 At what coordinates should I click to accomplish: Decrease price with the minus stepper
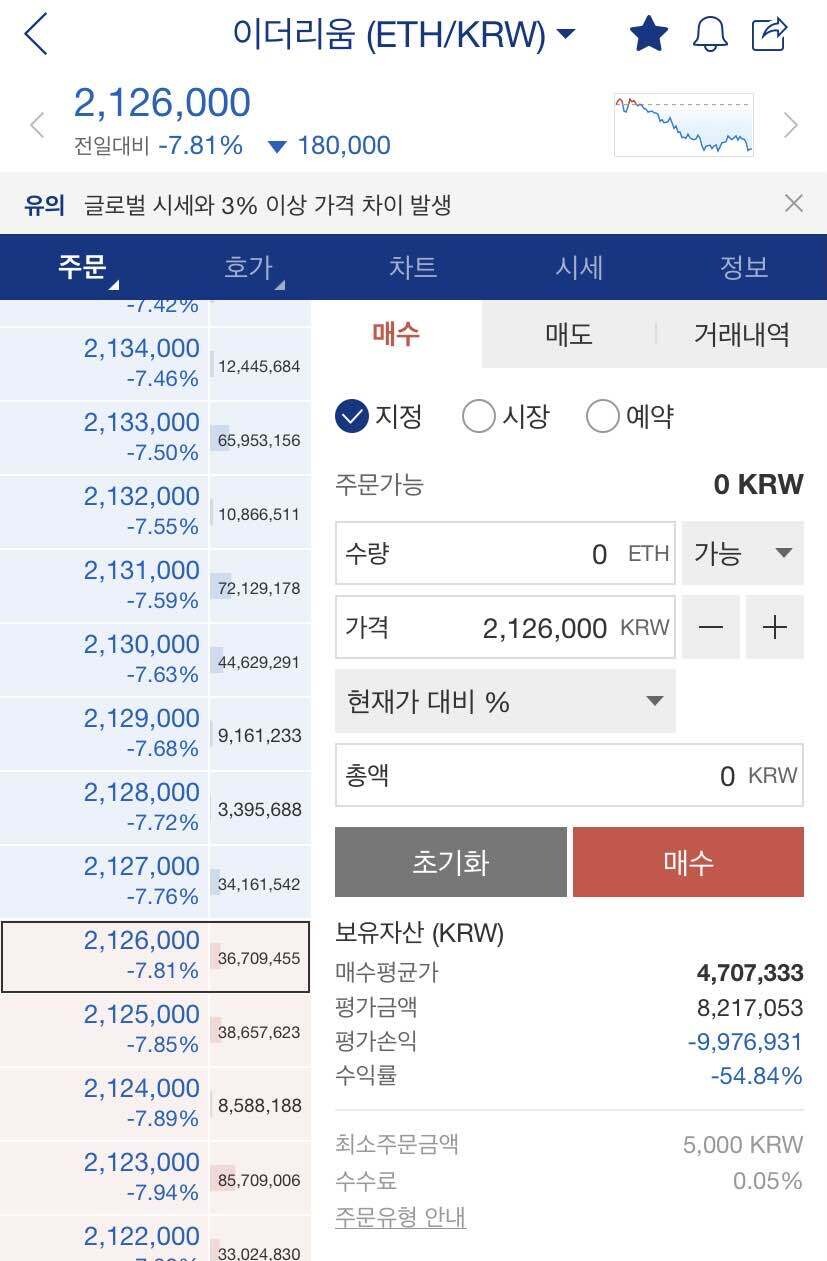(710, 627)
